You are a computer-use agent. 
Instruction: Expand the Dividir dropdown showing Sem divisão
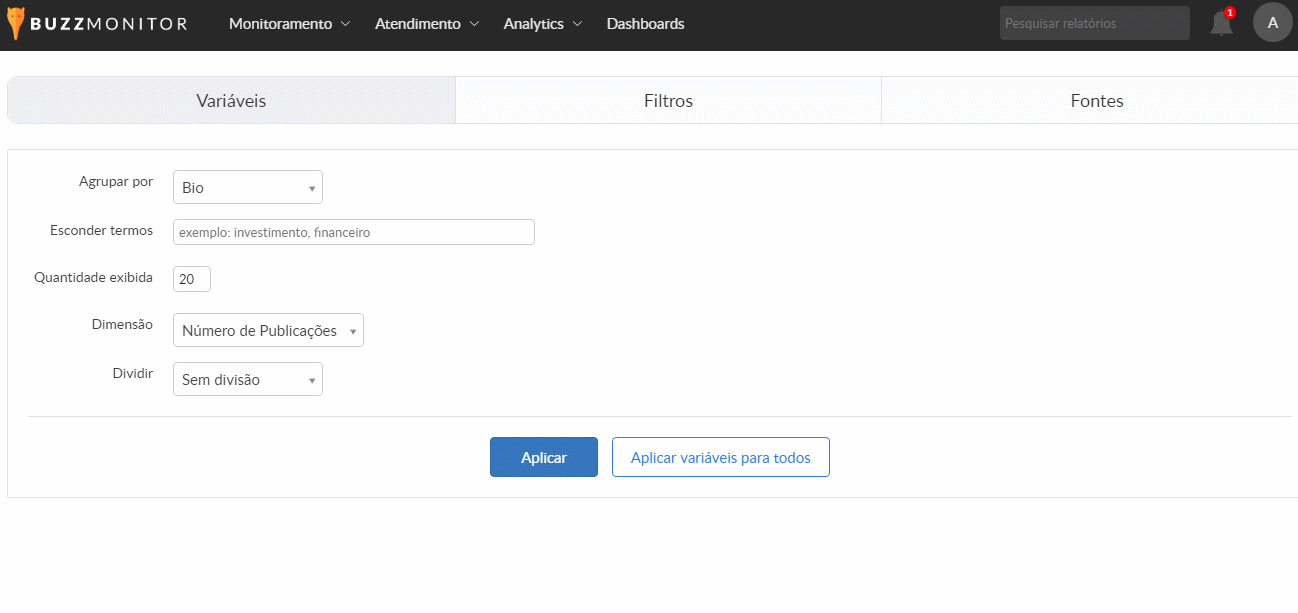coord(248,379)
